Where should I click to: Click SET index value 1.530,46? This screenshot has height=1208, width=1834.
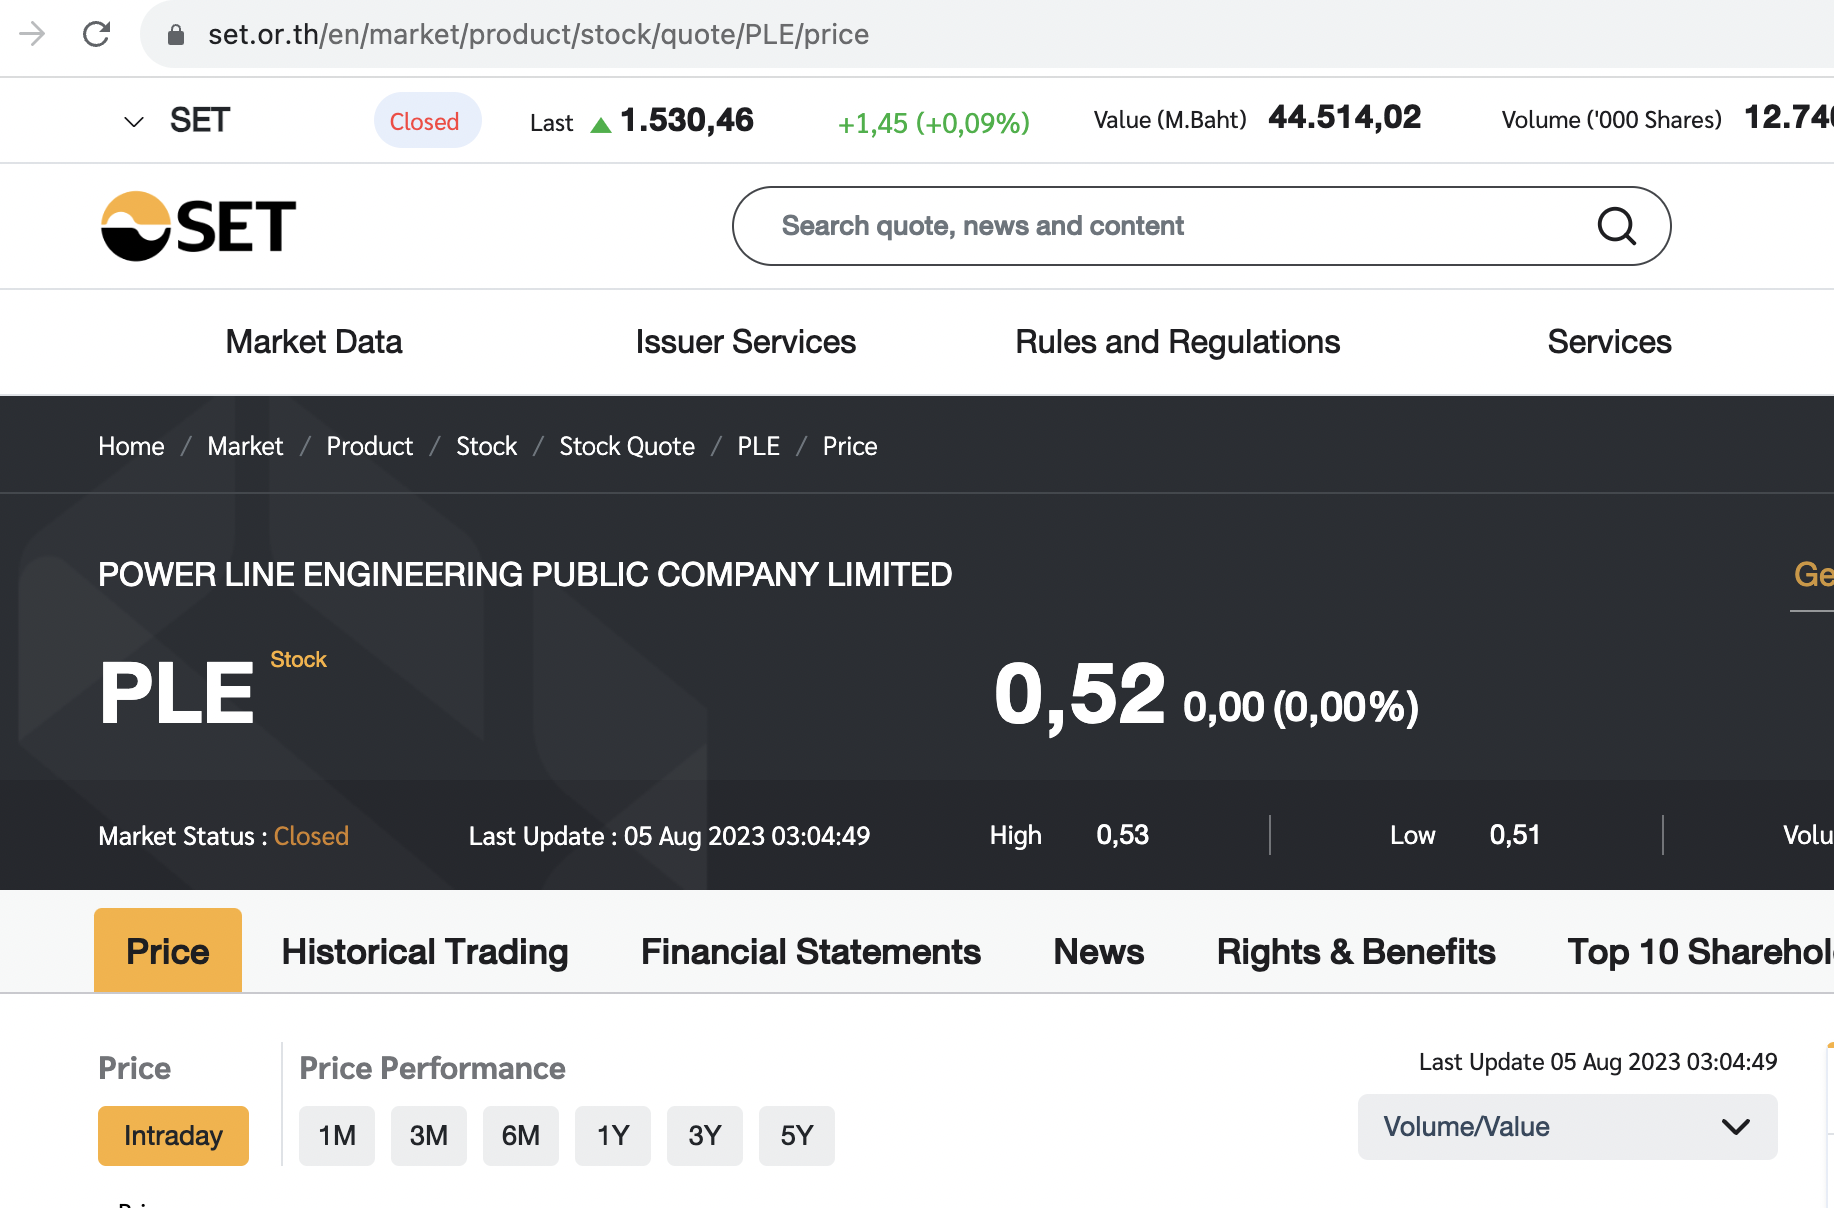click(687, 120)
